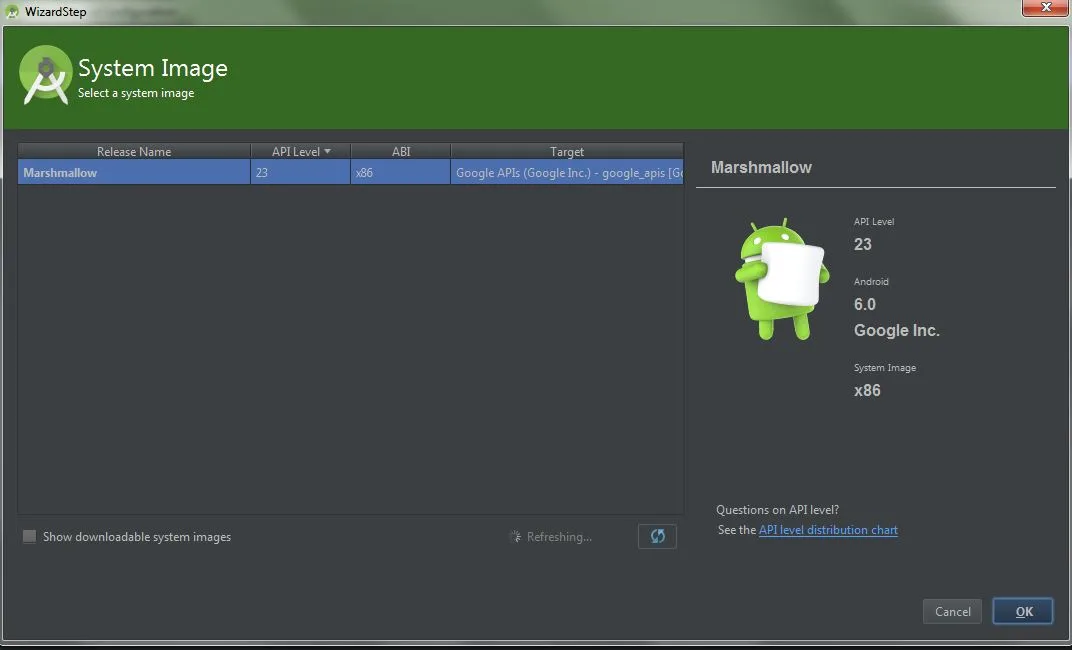Click the refresh system images icon button
This screenshot has width=1072, height=650.
coord(657,537)
